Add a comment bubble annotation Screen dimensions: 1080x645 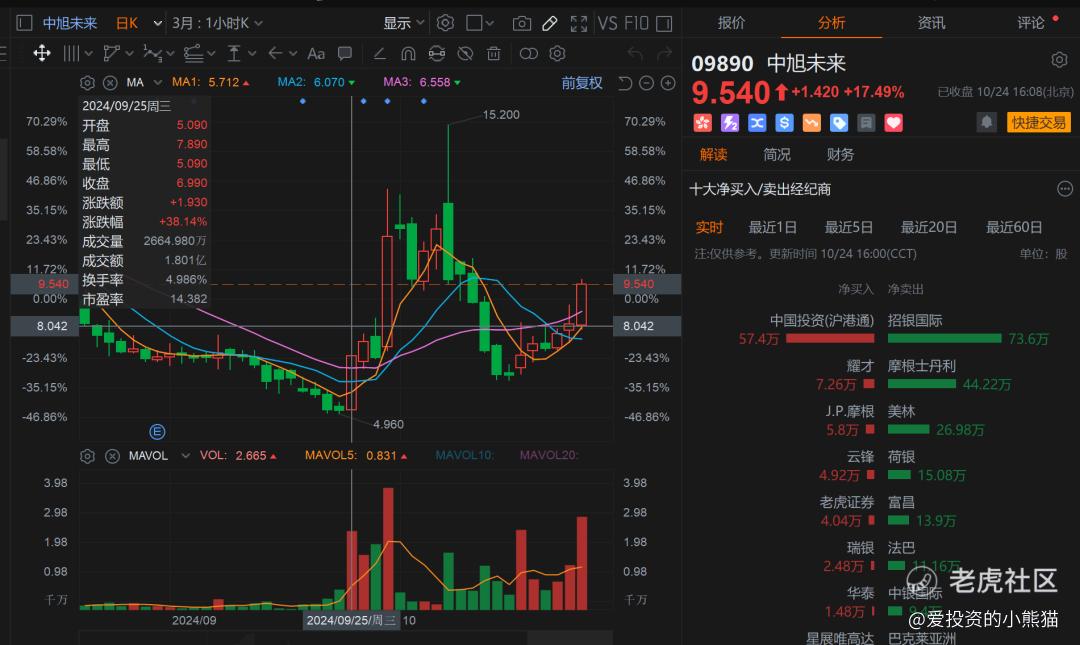tap(345, 53)
